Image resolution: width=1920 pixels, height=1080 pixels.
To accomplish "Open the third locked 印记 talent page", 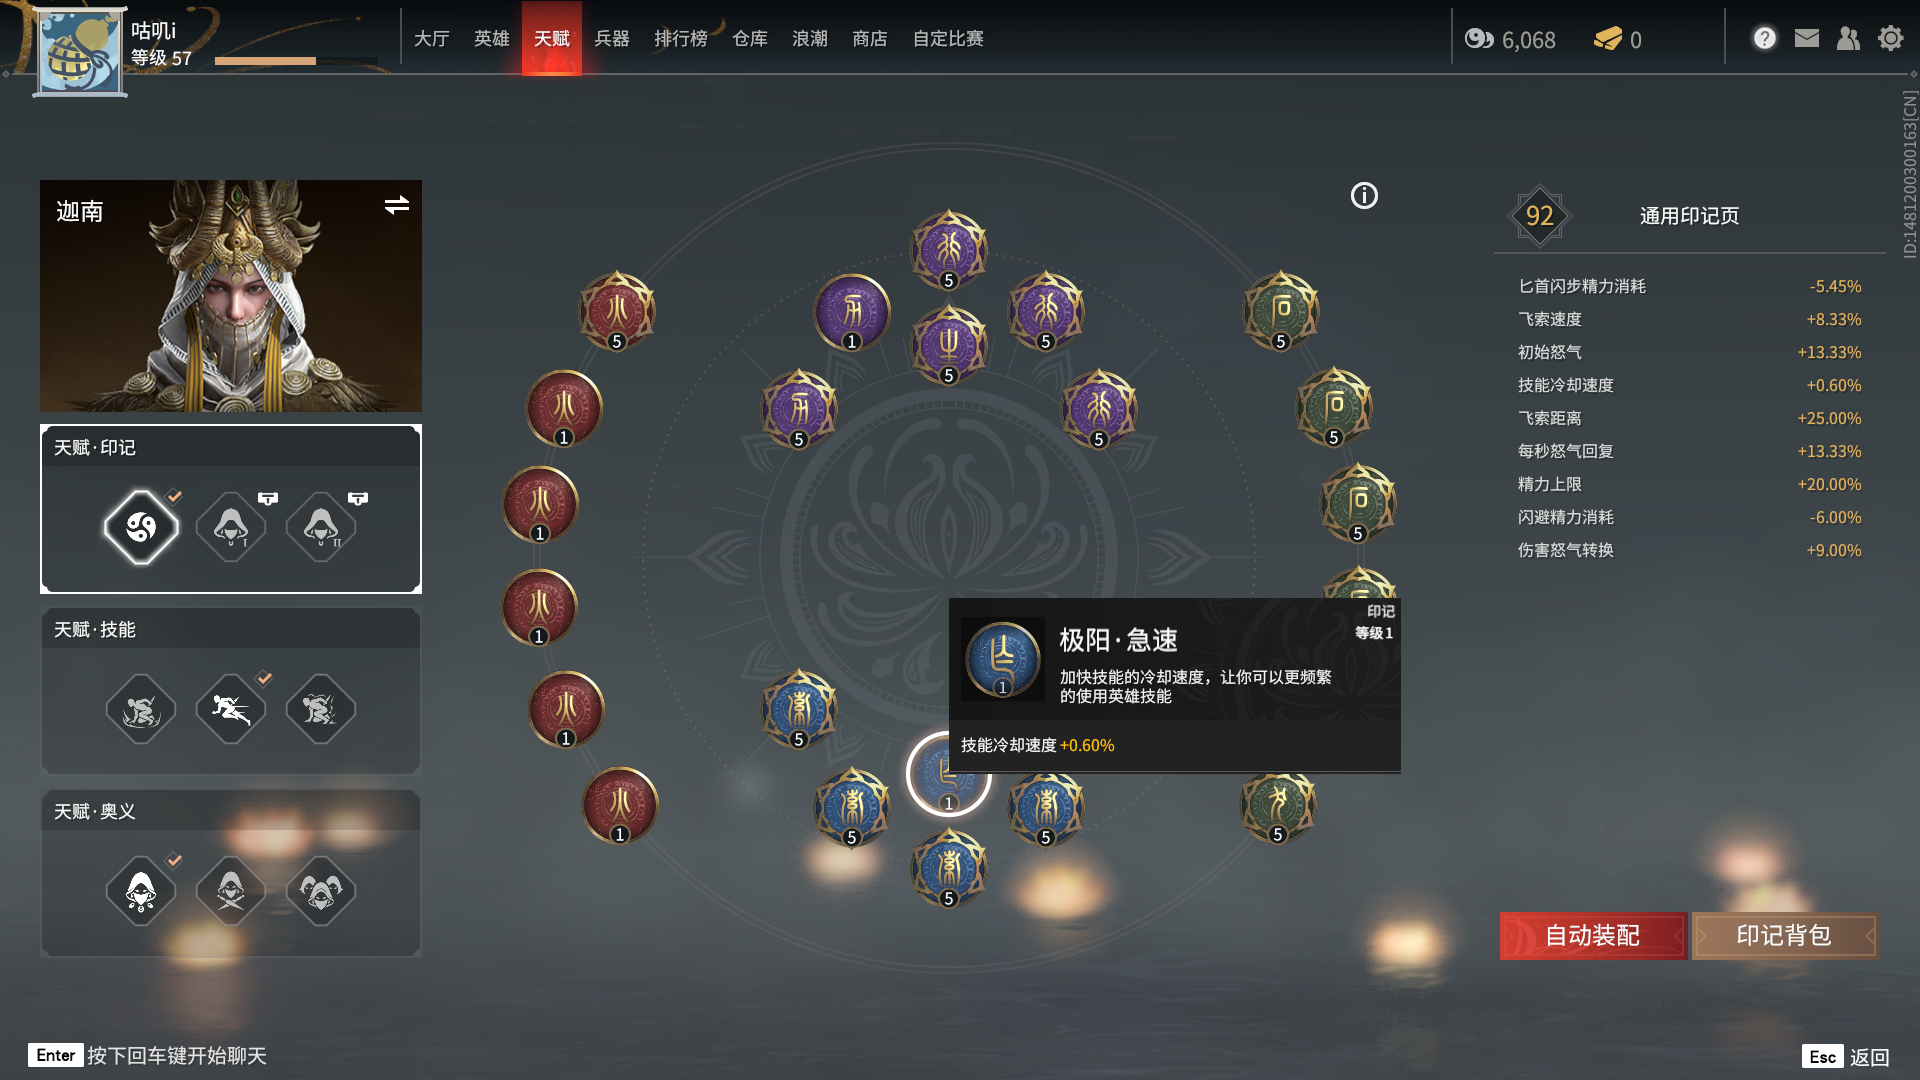I will pyautogui.click(x=321, y=527).
